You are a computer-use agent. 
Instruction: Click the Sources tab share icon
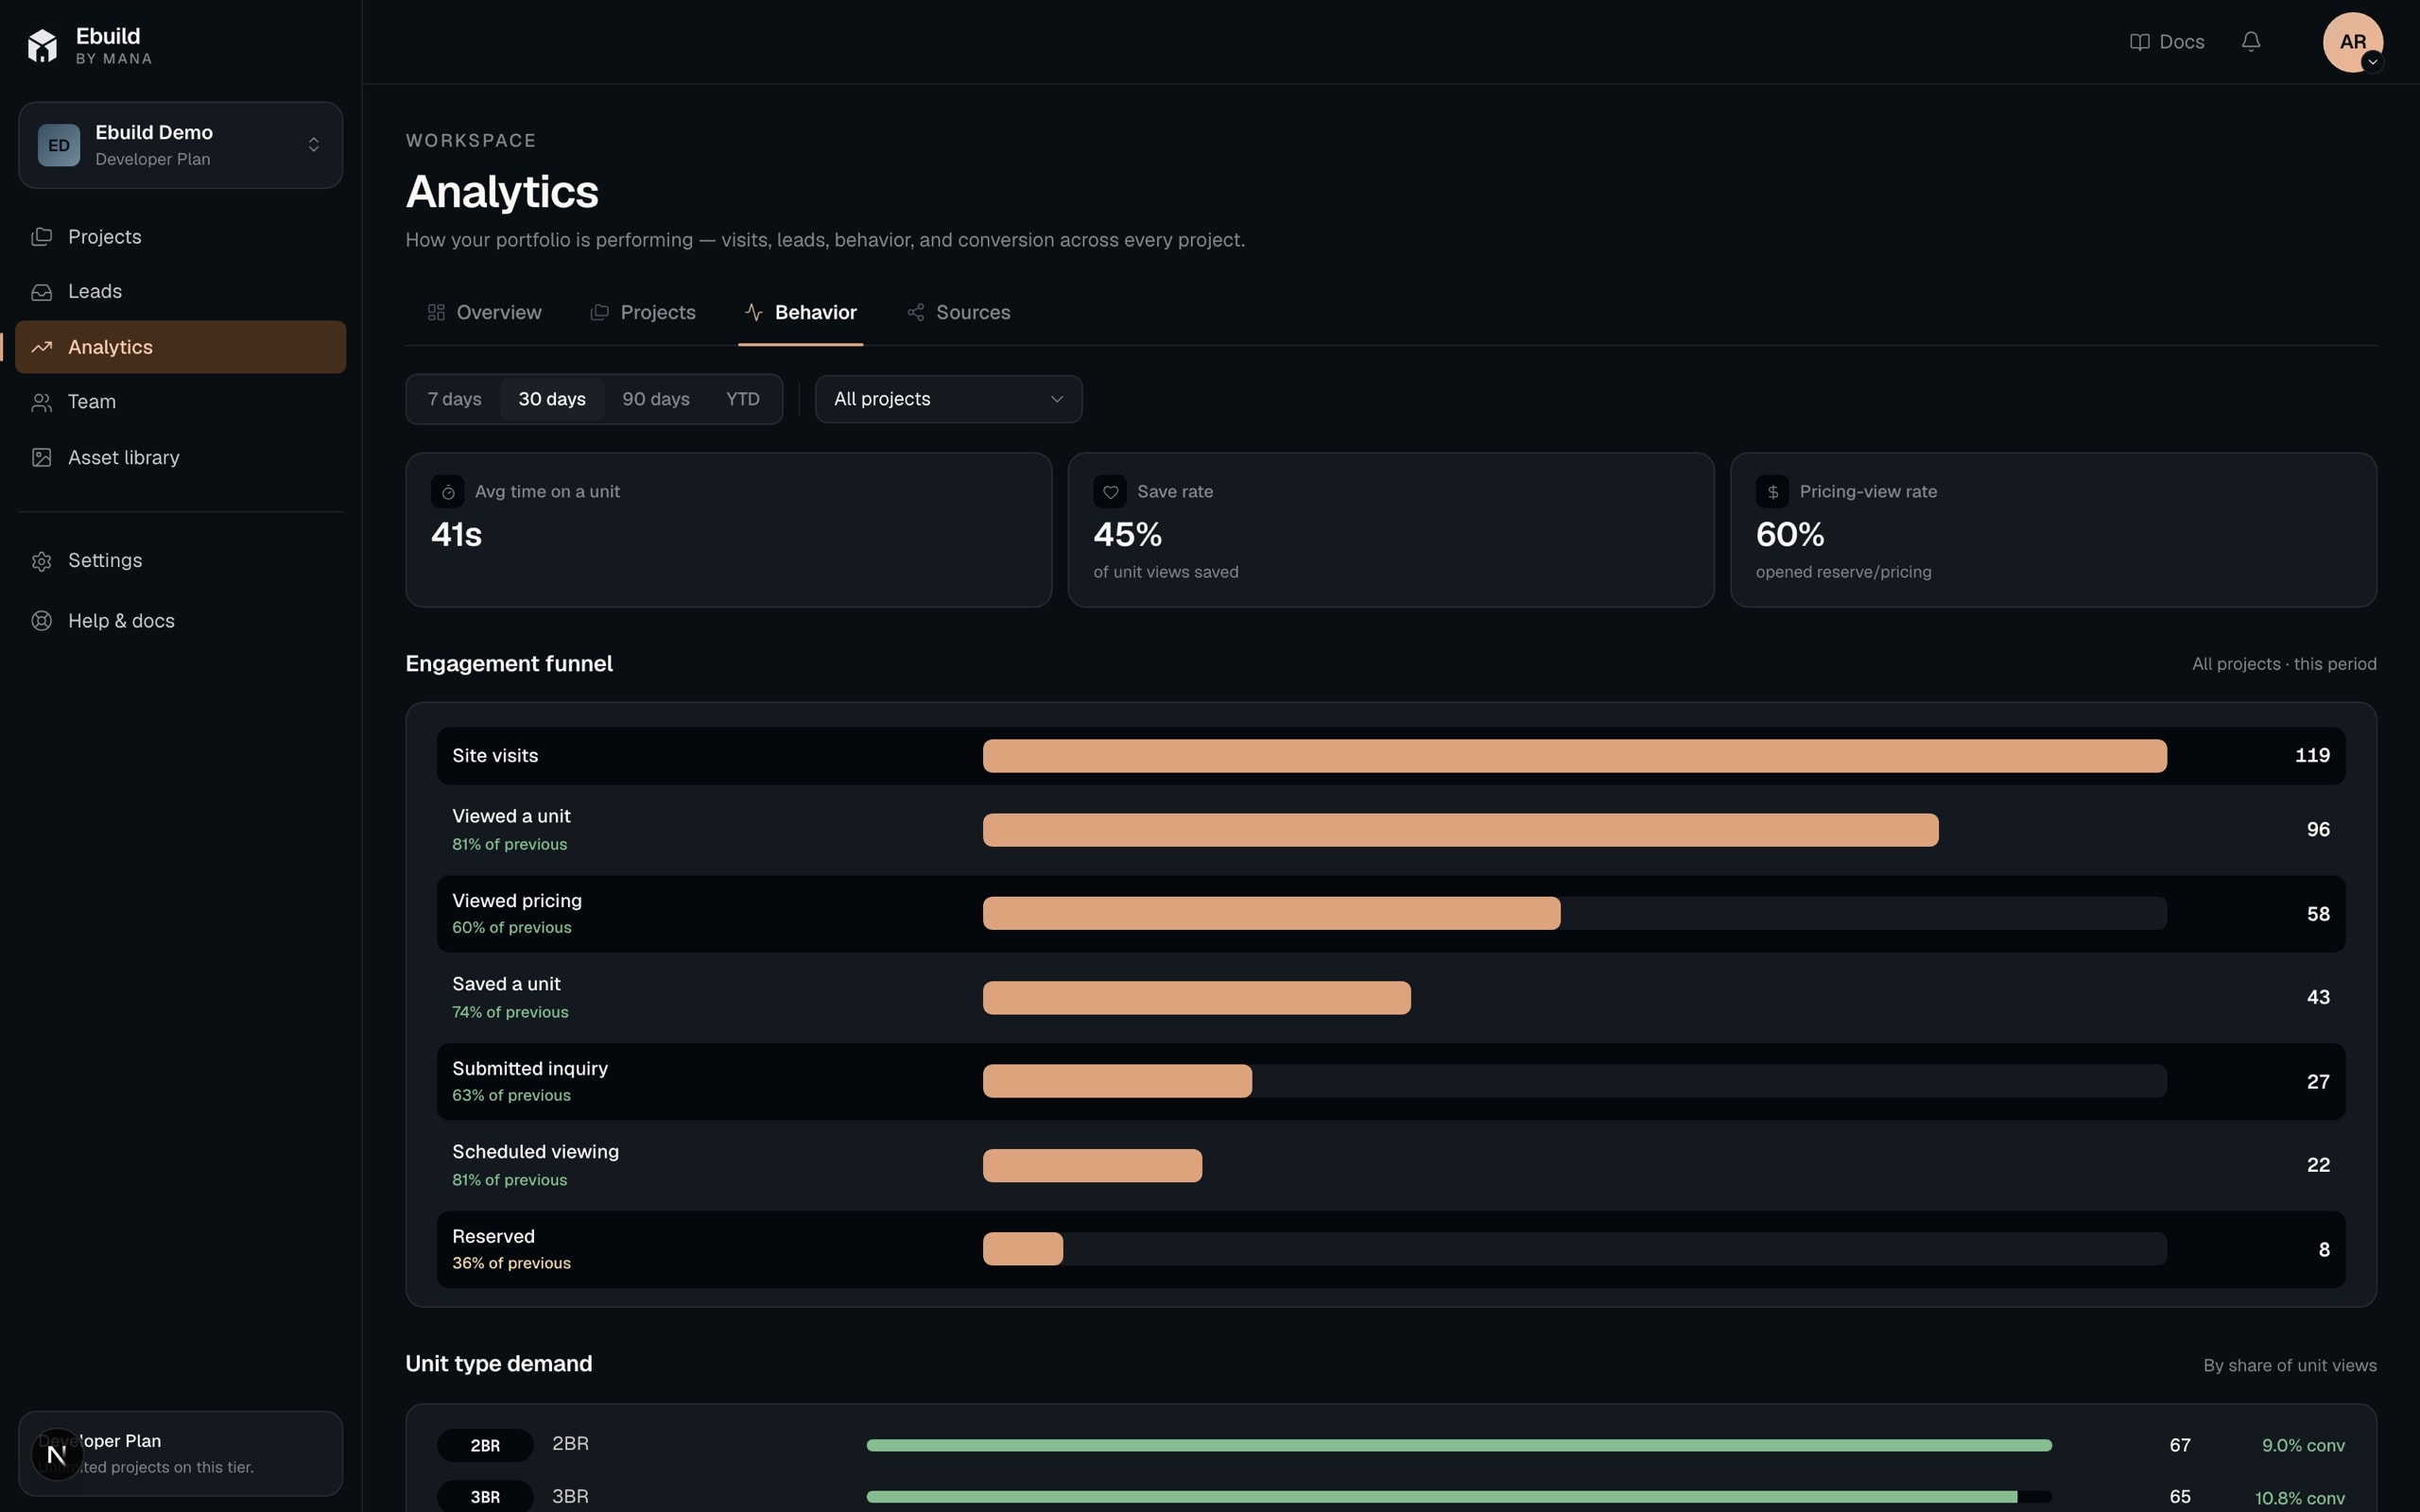(x=915, y=313)
